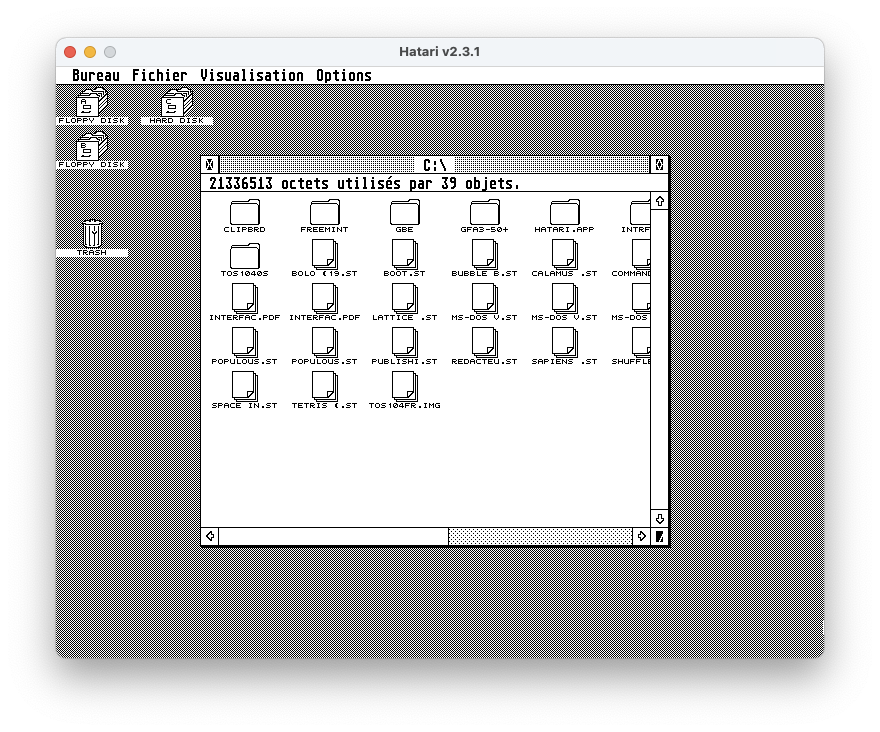Image resolution: width=880 pixels, height=732 pixels.
Task: Select the FREEMINT folder
Action: (x=324, y=216)
